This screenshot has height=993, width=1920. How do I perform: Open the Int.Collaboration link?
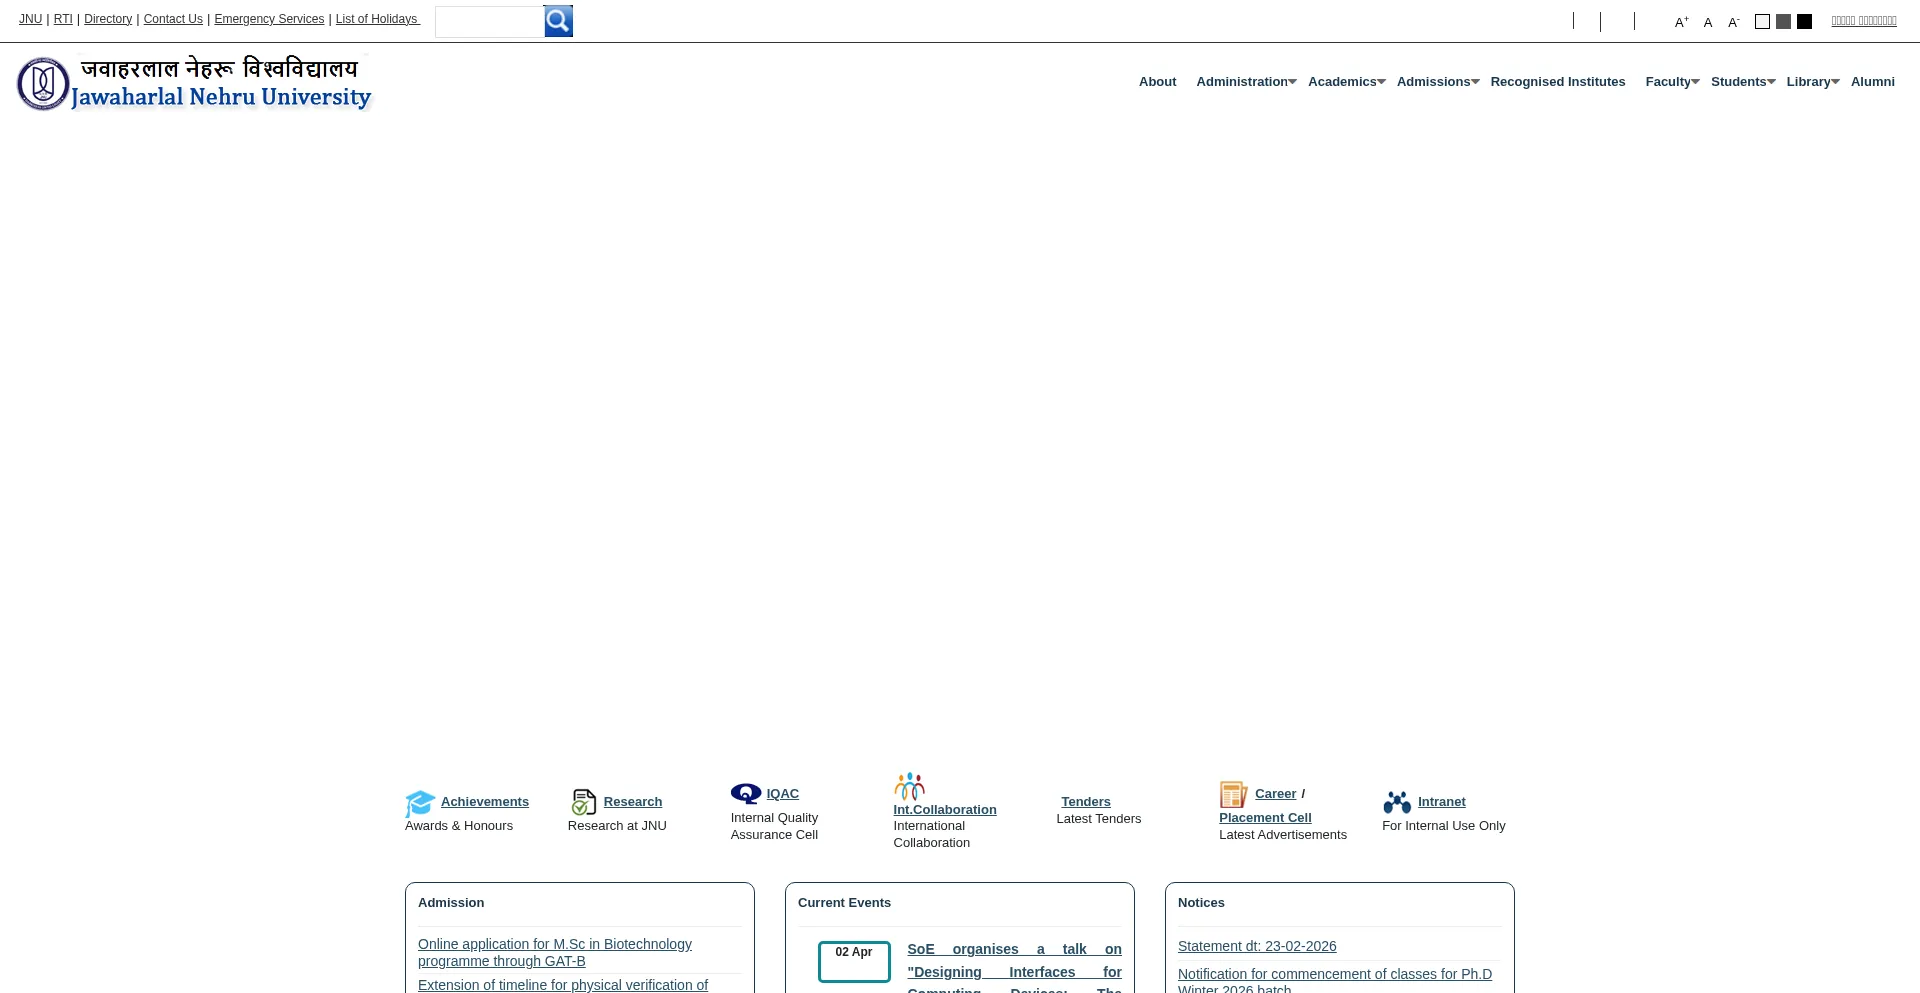pyautogui.click(x=945, y=810)
